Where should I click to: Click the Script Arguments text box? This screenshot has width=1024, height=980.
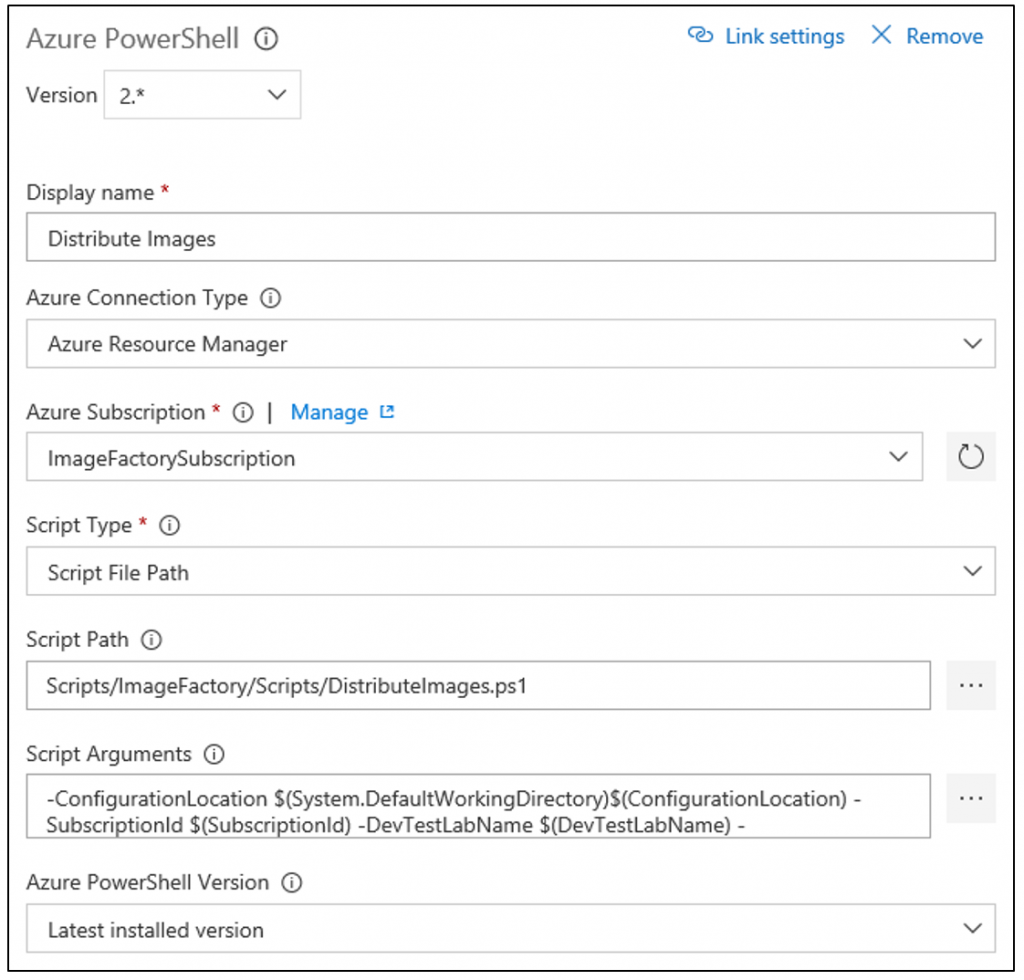(x=478, y=806)
